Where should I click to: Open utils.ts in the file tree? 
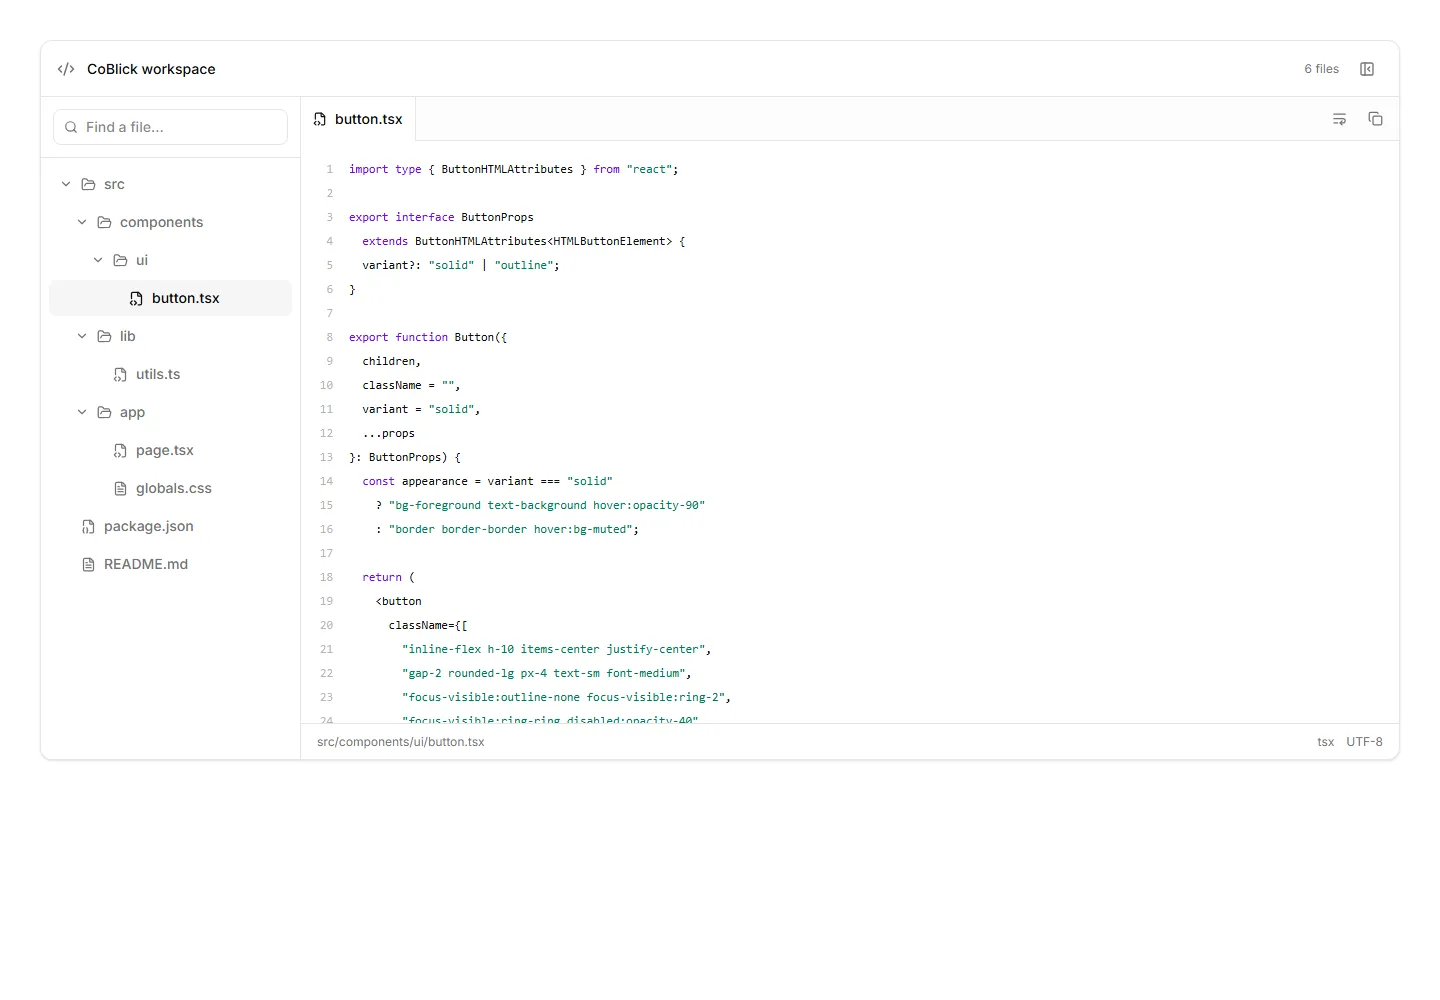(x=170, y=374)
